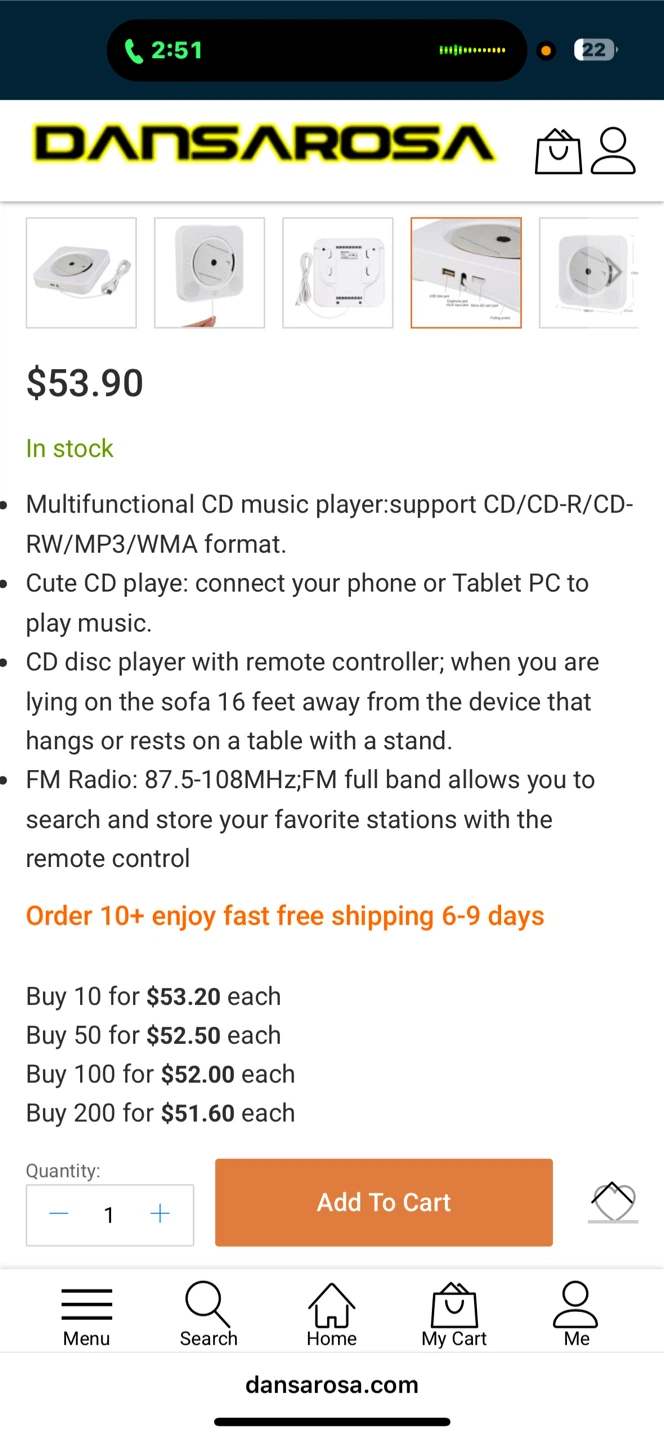
Task: Tap the dansarosa.com address bar
Action: coord(332,1385)
